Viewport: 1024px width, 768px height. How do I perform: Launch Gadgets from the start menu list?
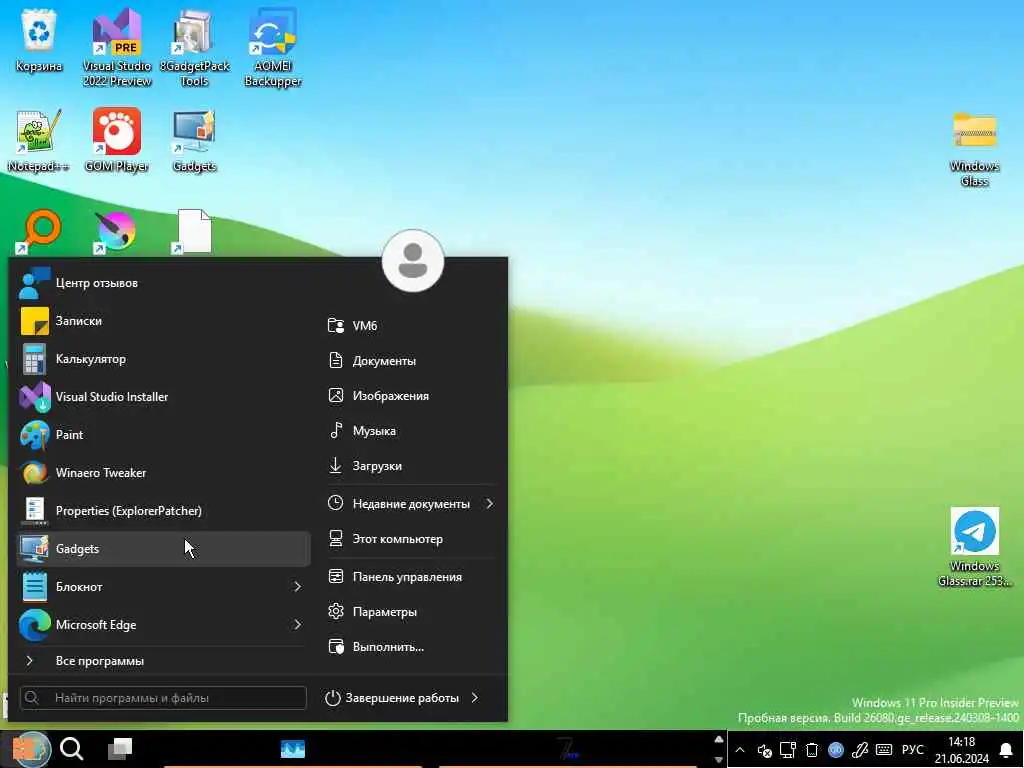click(x=163, y=549)
